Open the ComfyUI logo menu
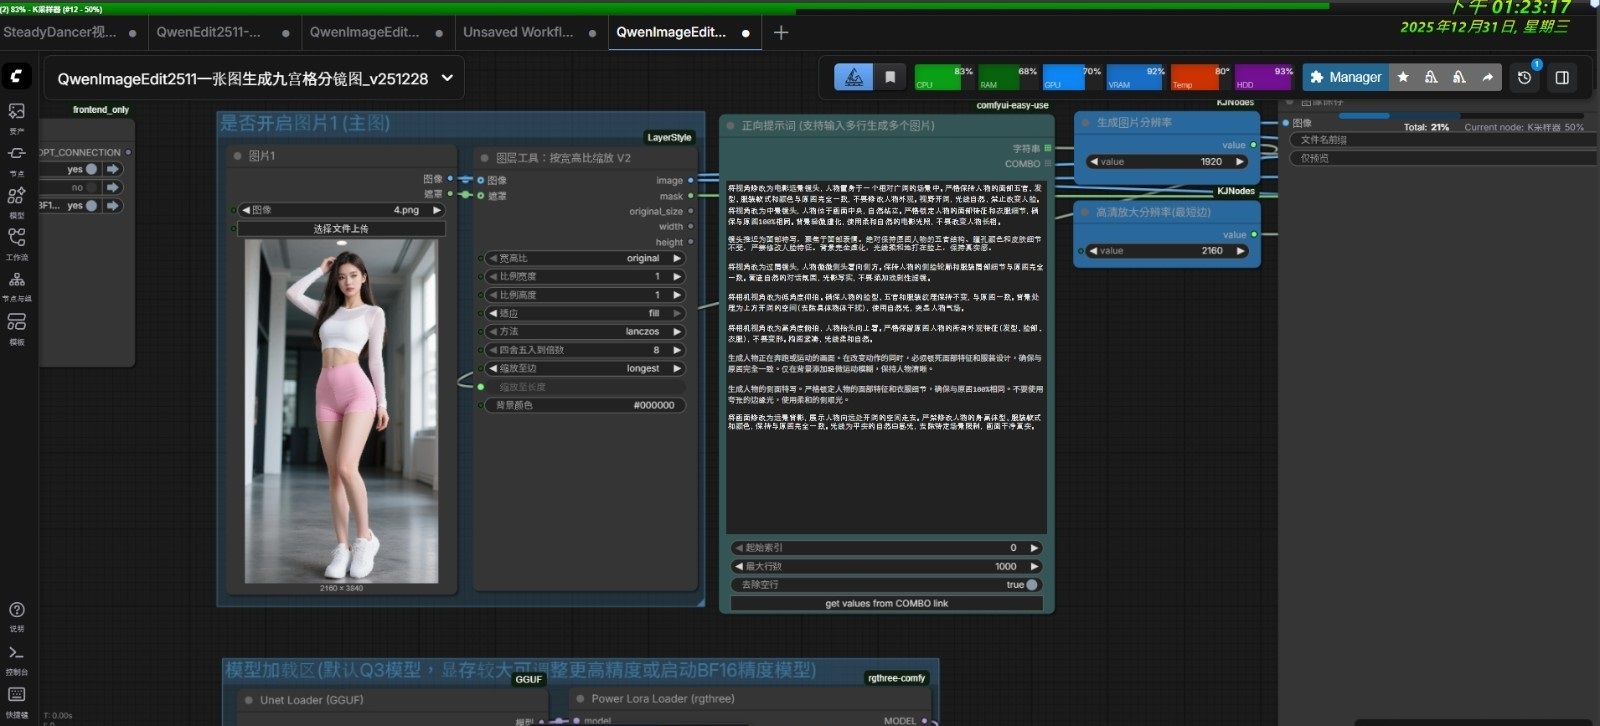The width and height of the screenshot is (1600, 726). [17, 76]
